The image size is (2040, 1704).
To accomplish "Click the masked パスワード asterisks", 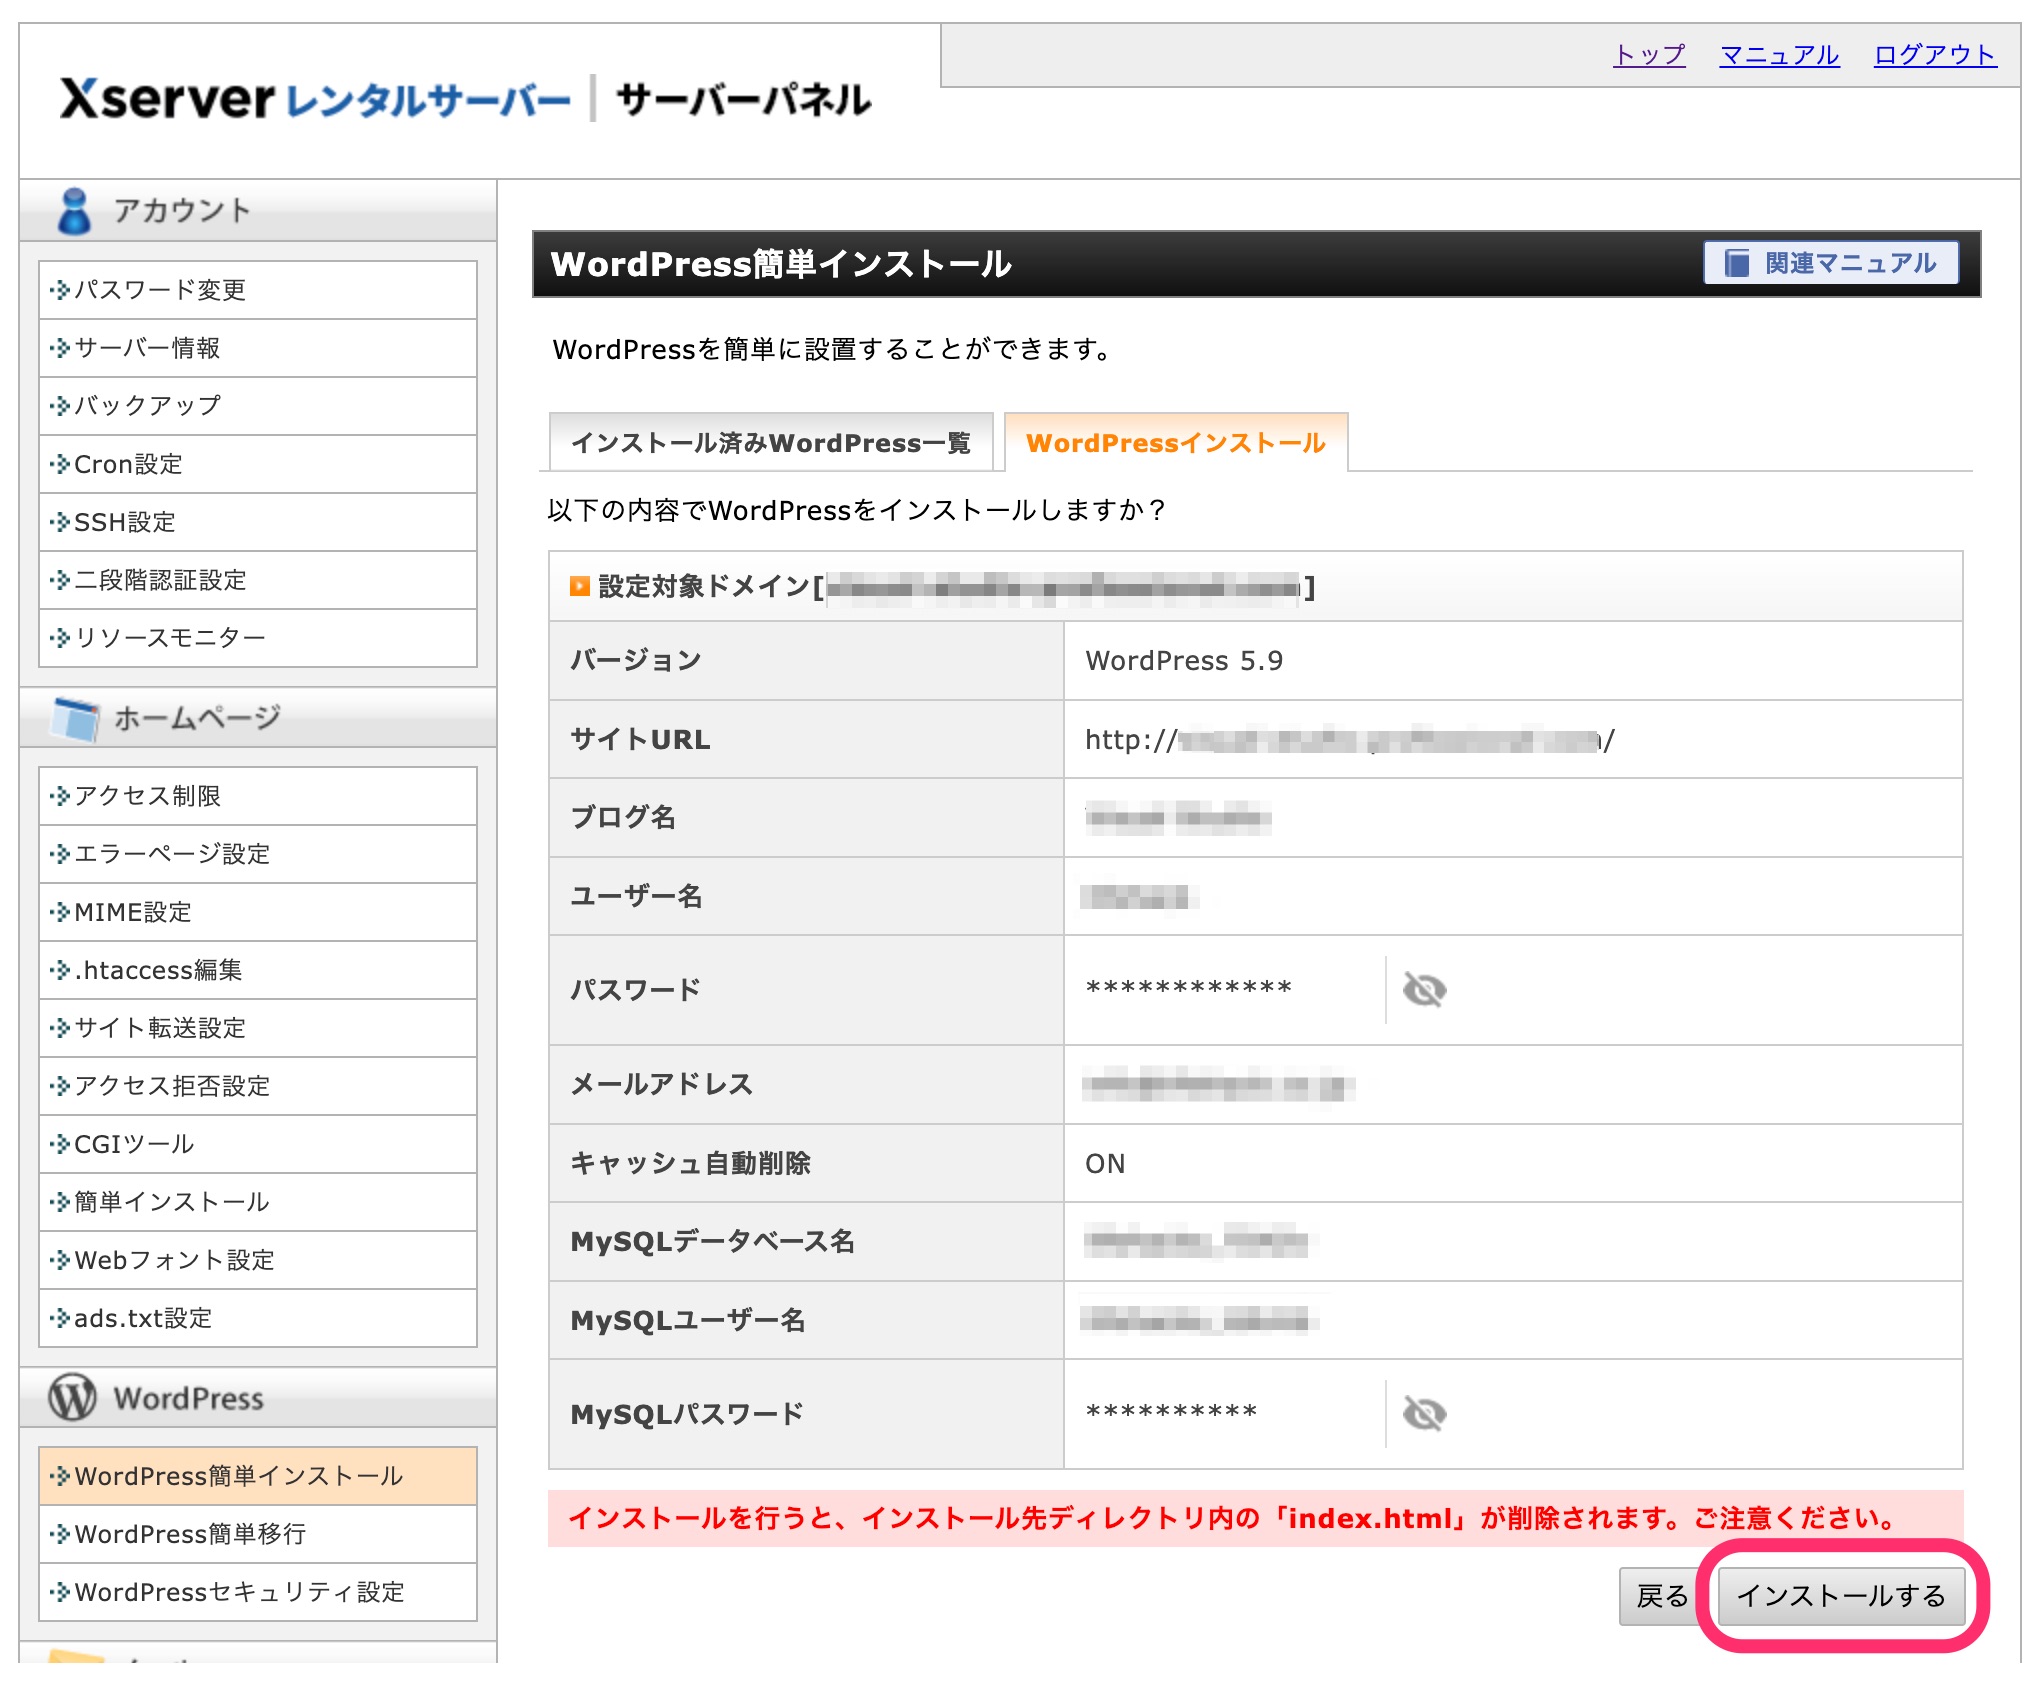I will [1189, 989].
